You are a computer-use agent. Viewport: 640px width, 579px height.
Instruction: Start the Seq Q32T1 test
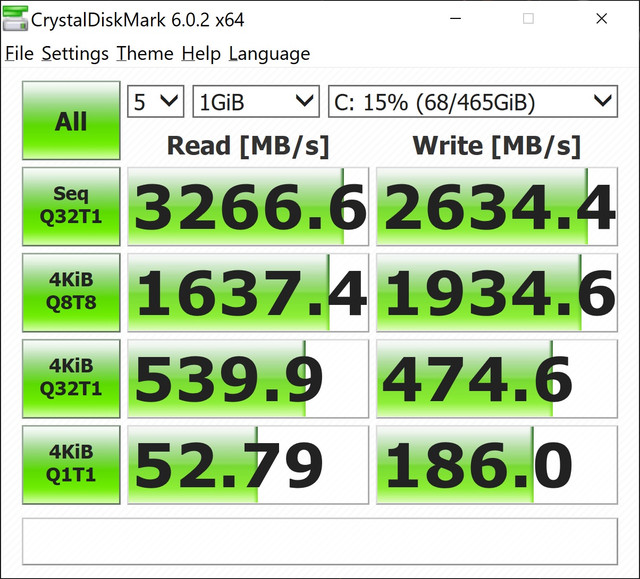point(71,206)
